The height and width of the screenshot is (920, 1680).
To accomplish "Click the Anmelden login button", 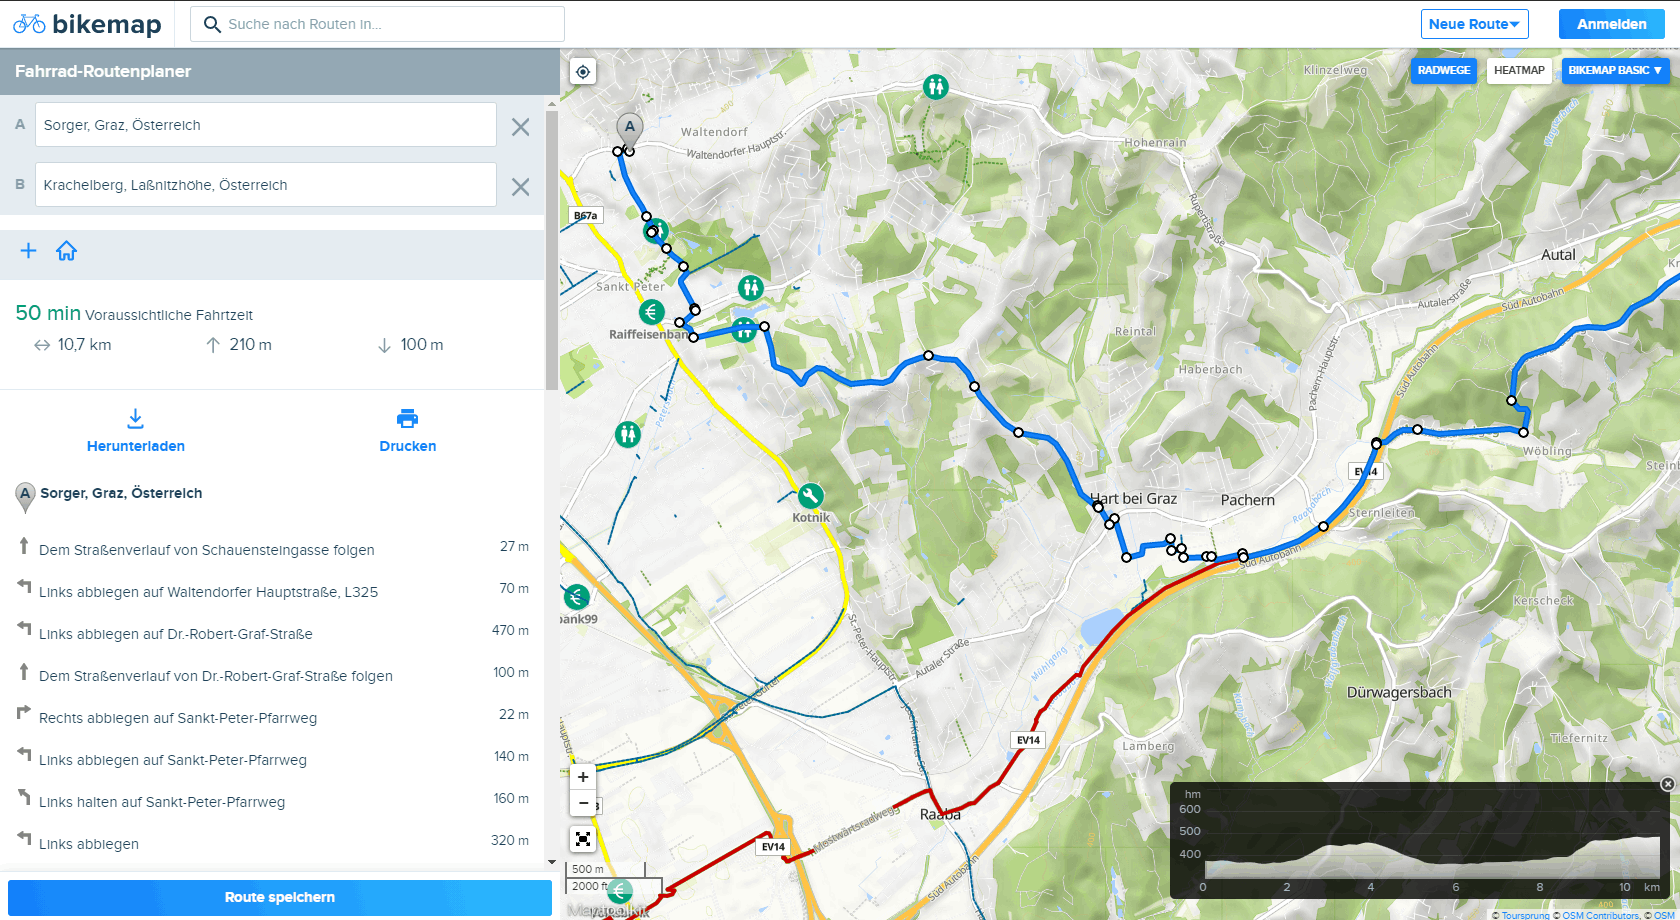I will (x=1611, y=24).
